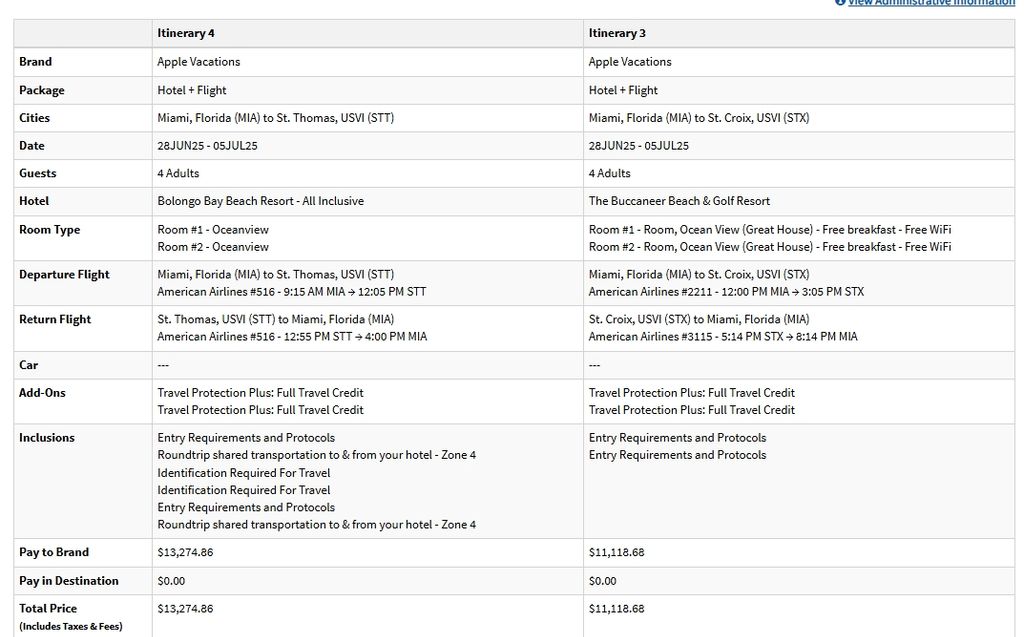Click the Room Type row label
Viewport: 1024px width, 637px height.
[x=49, y=229]
